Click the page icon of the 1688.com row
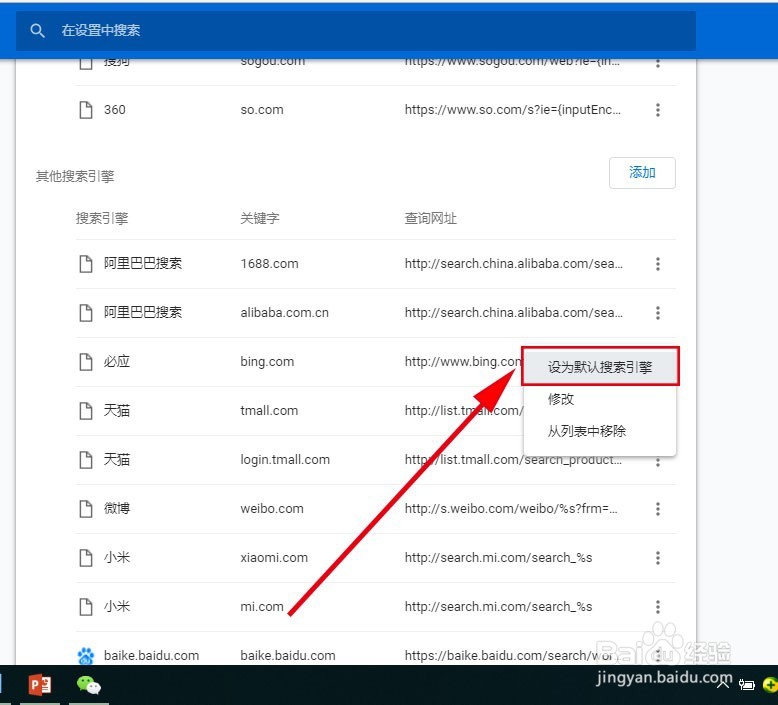Screen dimensions: 778x705 [86, 264]
